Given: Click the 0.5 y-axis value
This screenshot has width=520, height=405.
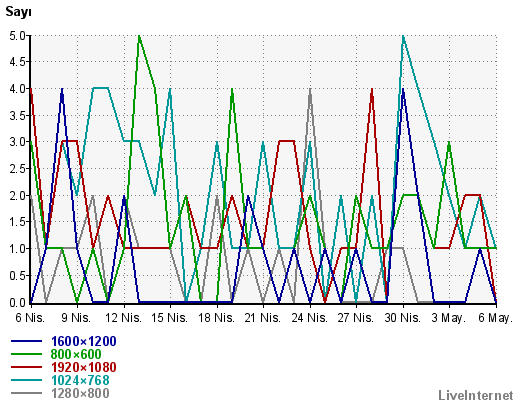Looking at the screenshot, I should [x=18, y=276].
